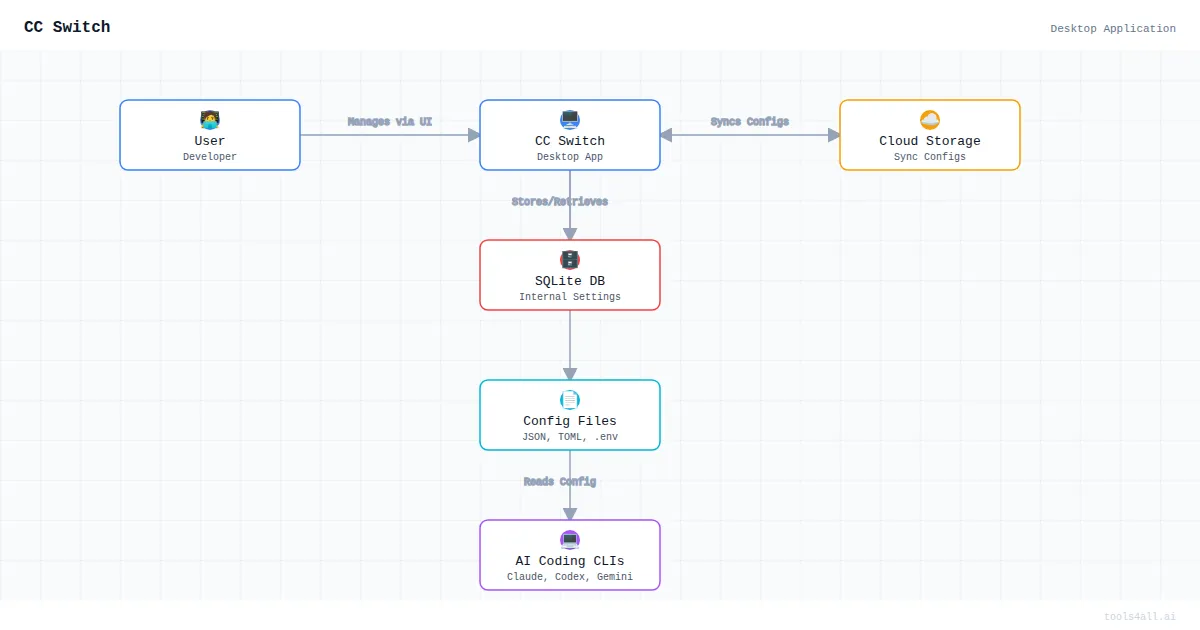Click the User developer icon
Screen dimensions: 1200x630
pos(210,120)
